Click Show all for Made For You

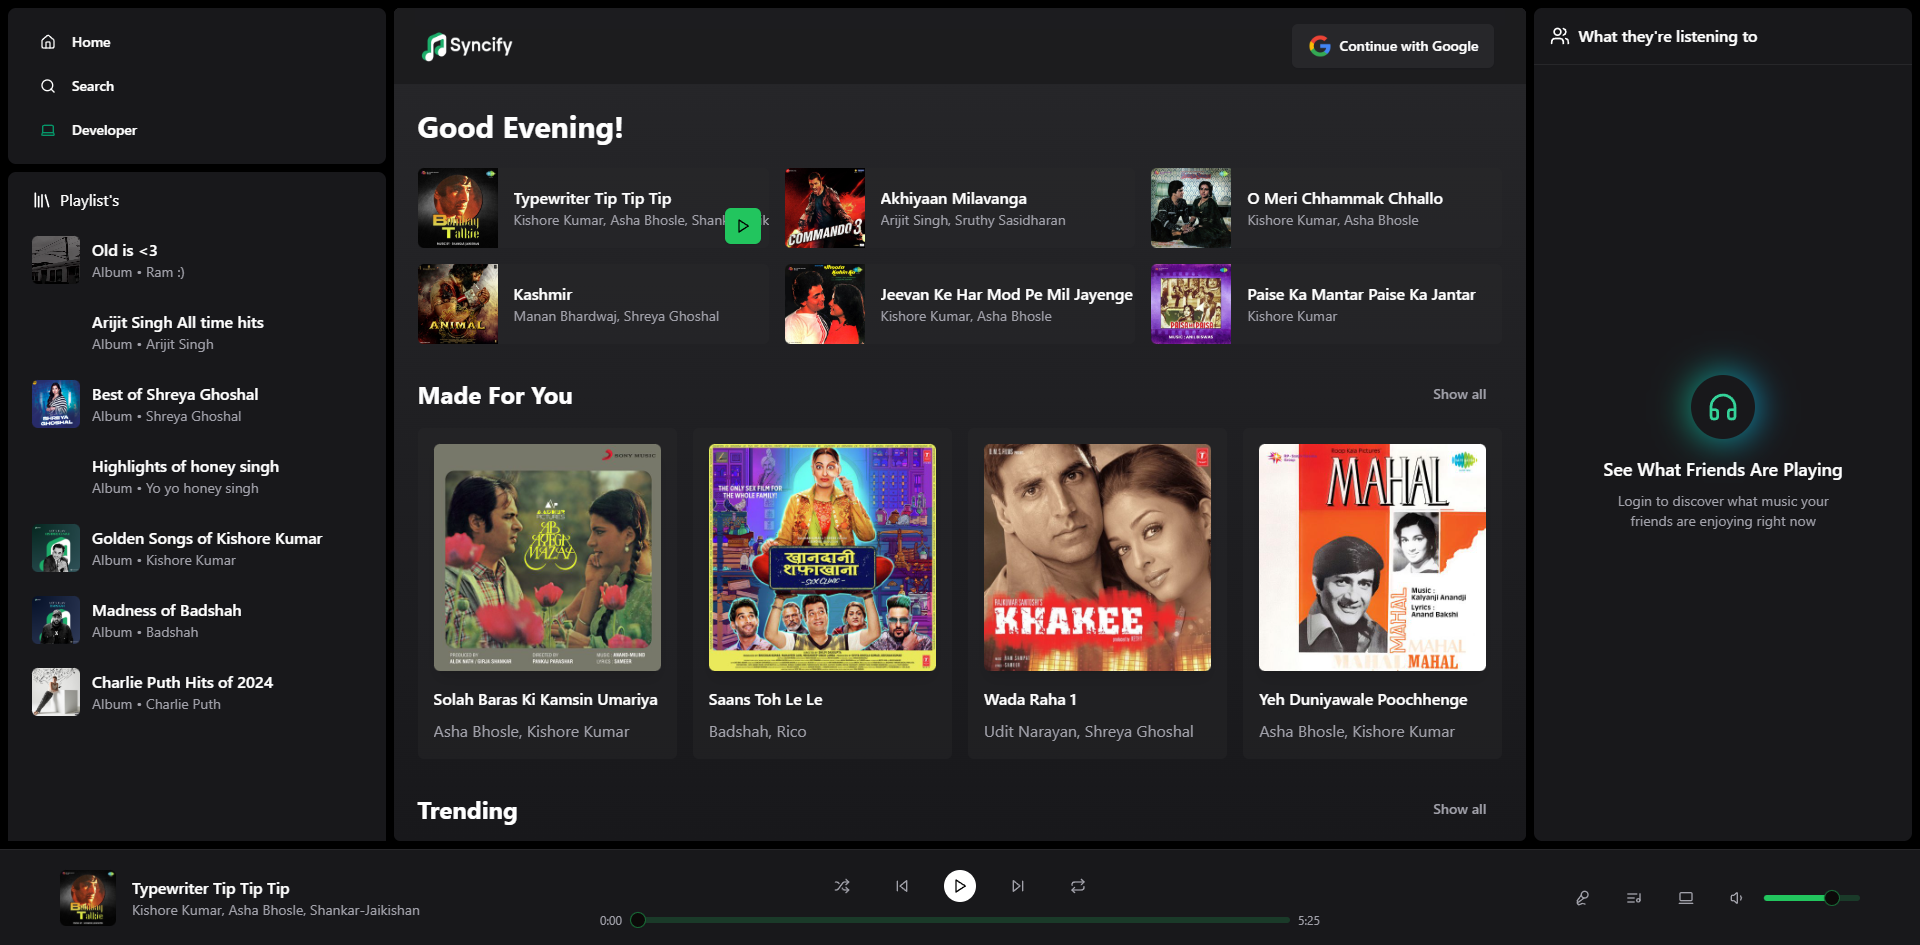point(1459,394)
